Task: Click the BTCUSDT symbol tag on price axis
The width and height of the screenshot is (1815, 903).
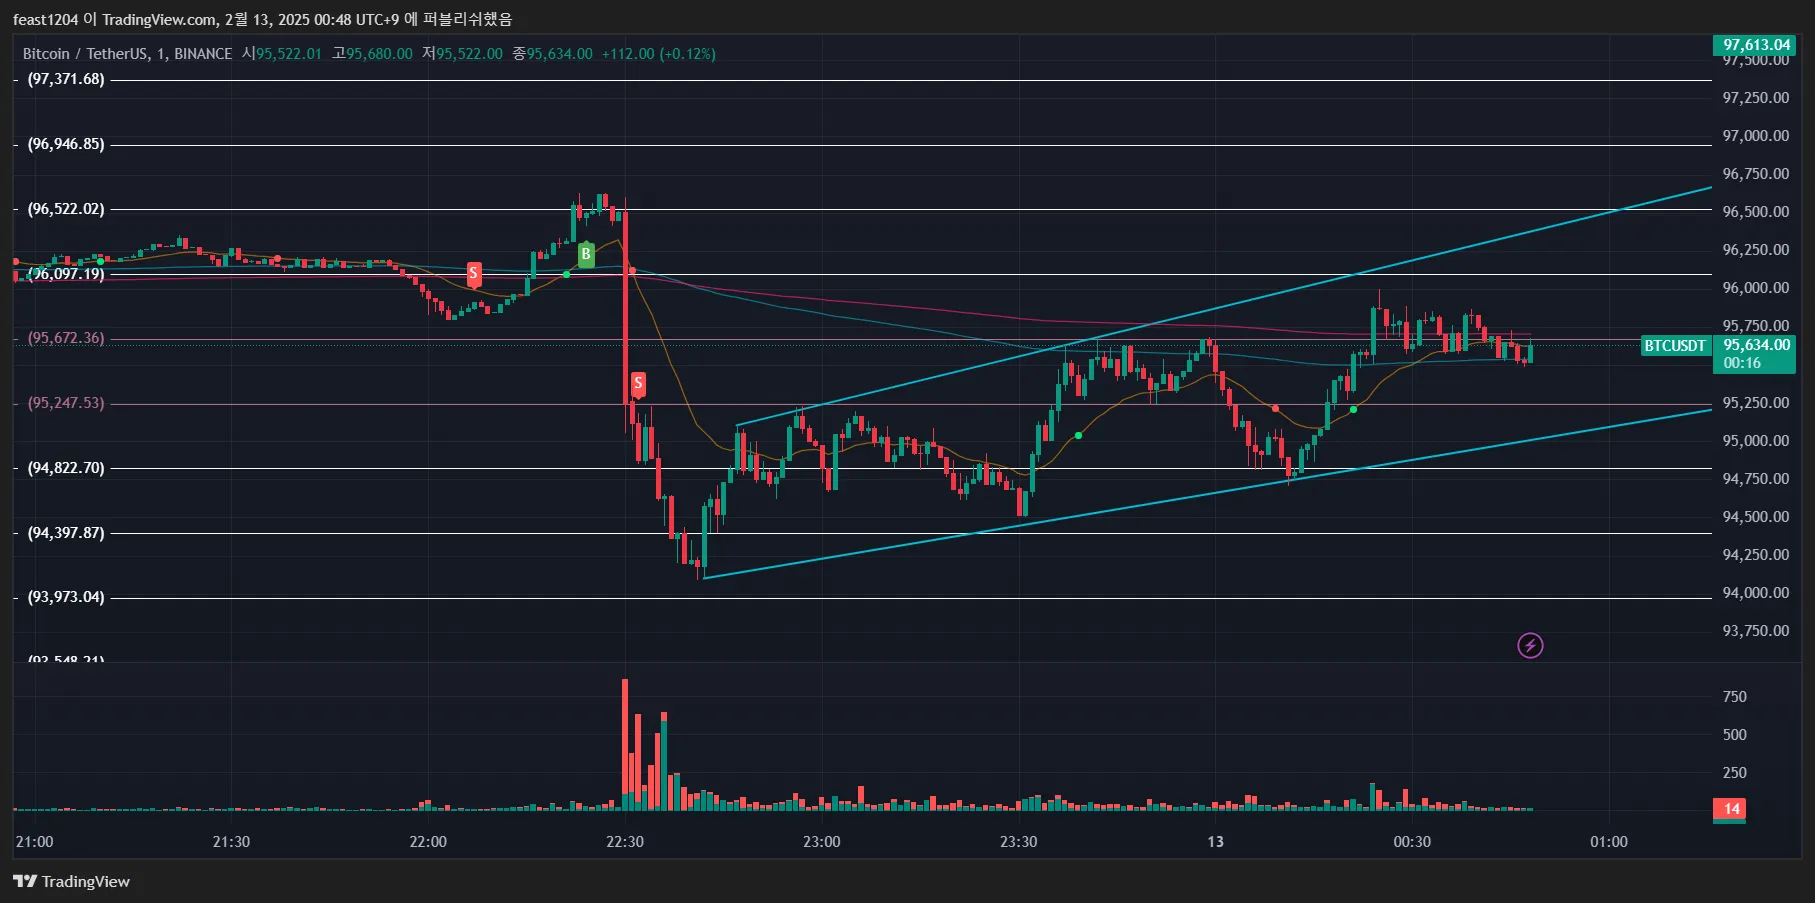Action: (x=1675, y=346)
